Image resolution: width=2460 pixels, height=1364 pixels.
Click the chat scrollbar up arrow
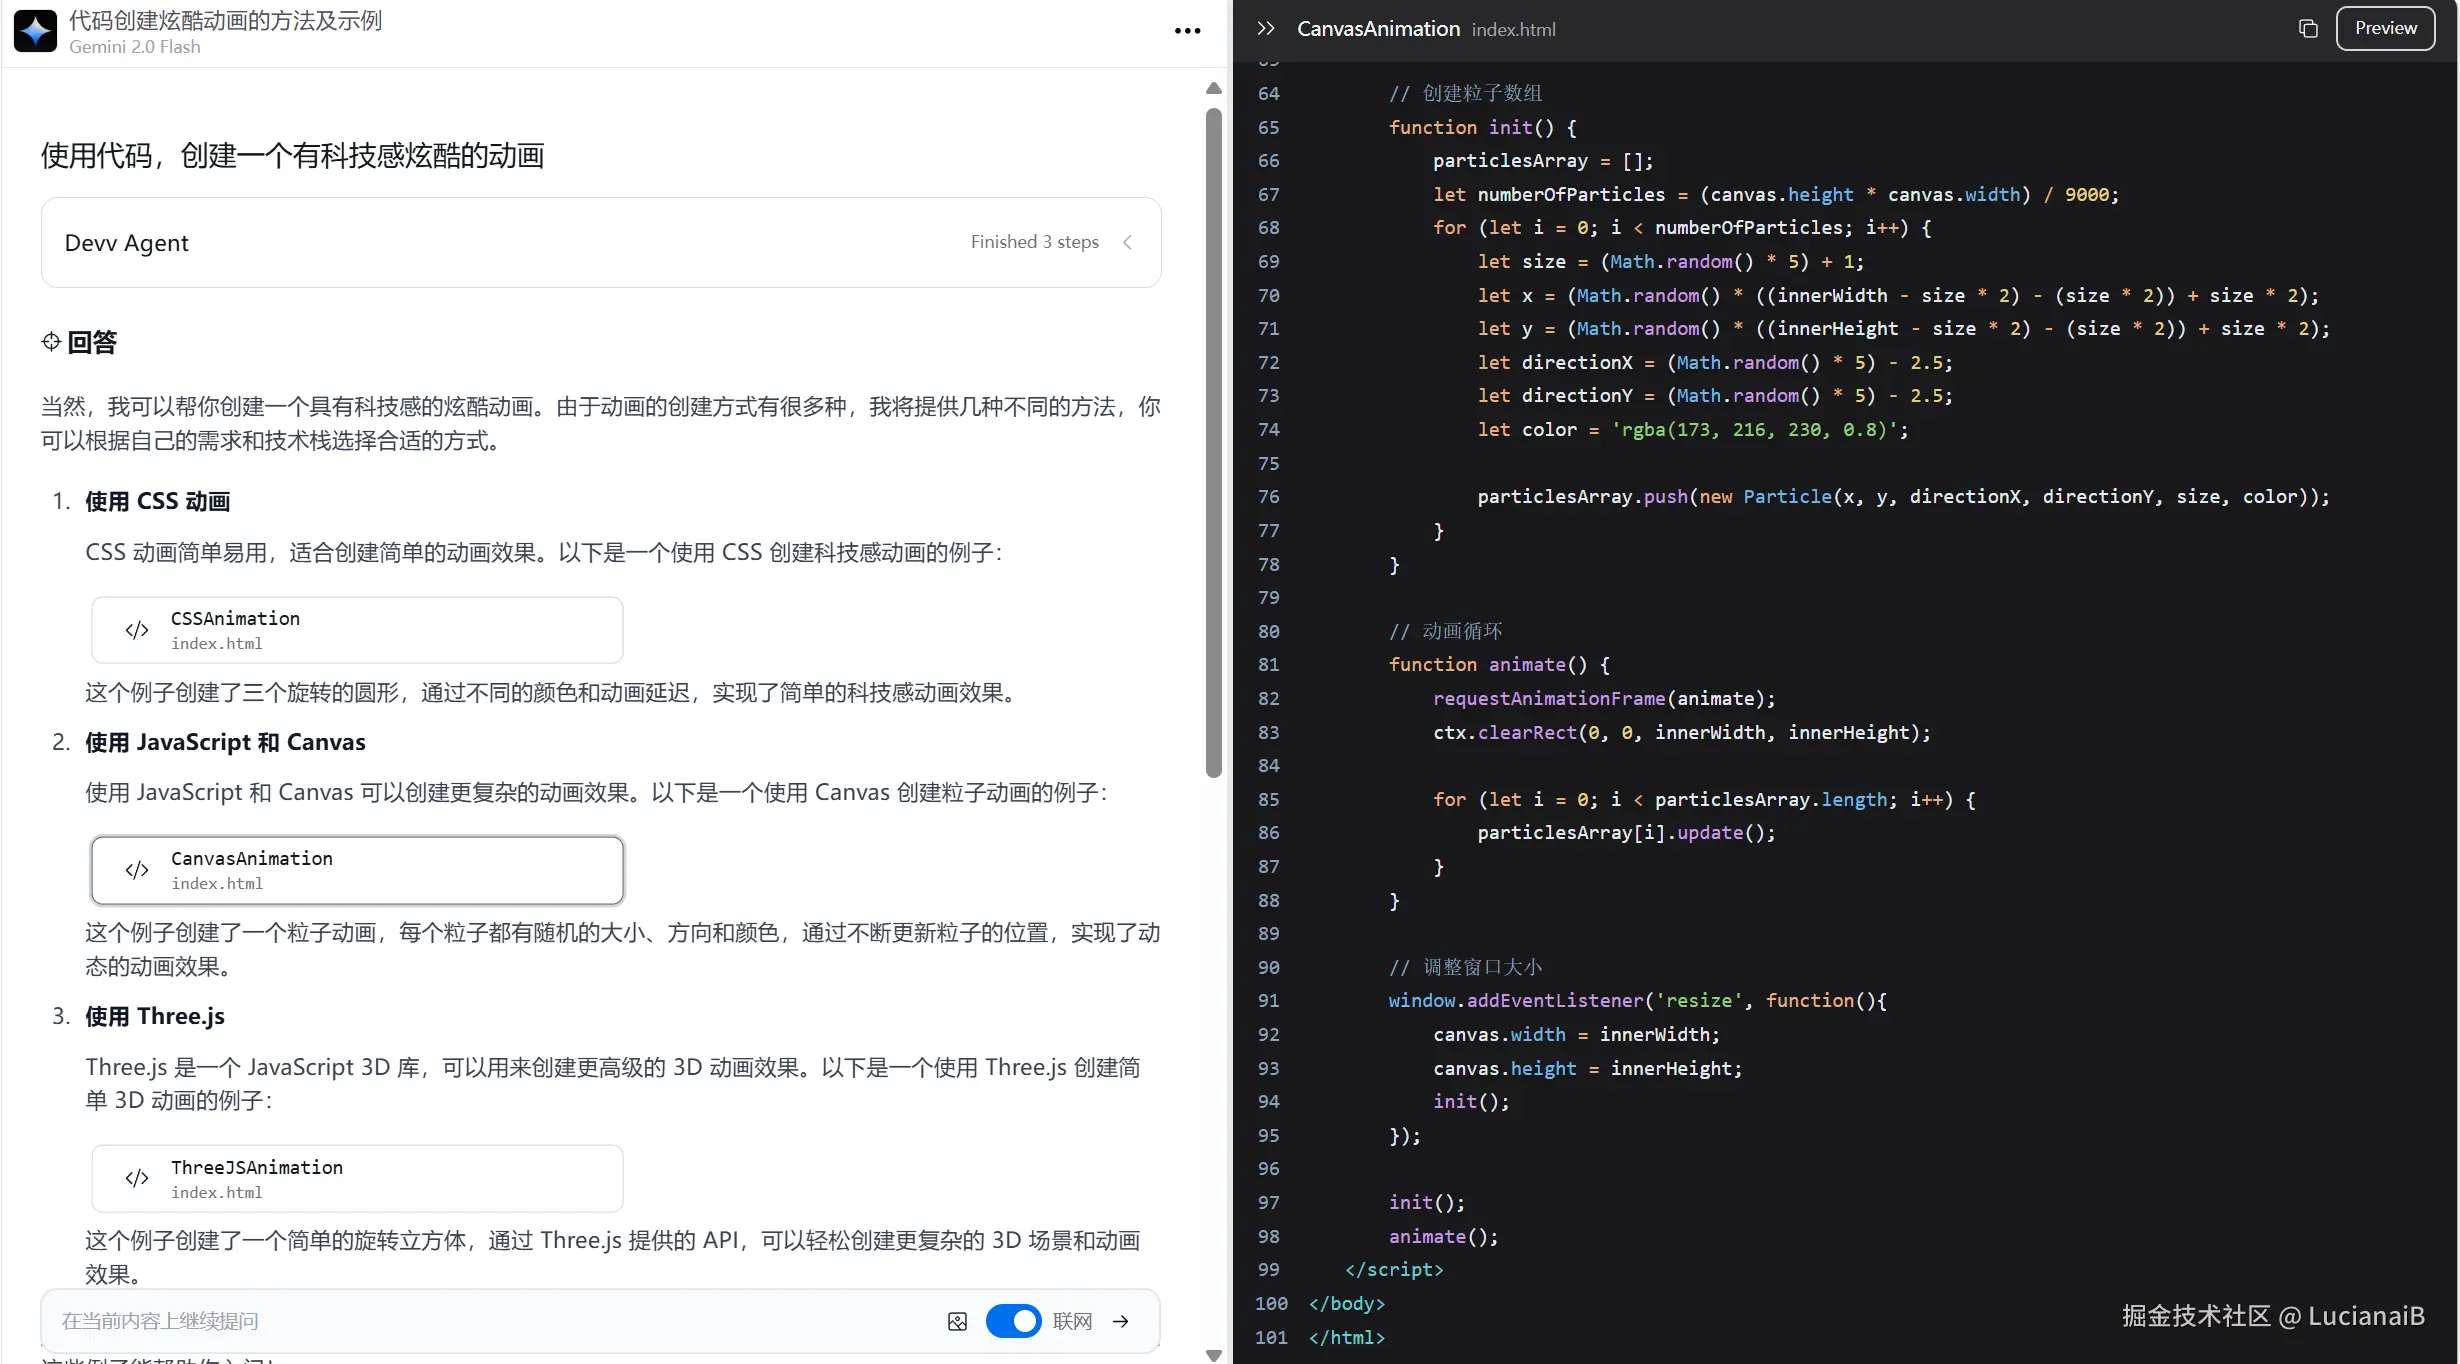click(x=1214, y=88)
